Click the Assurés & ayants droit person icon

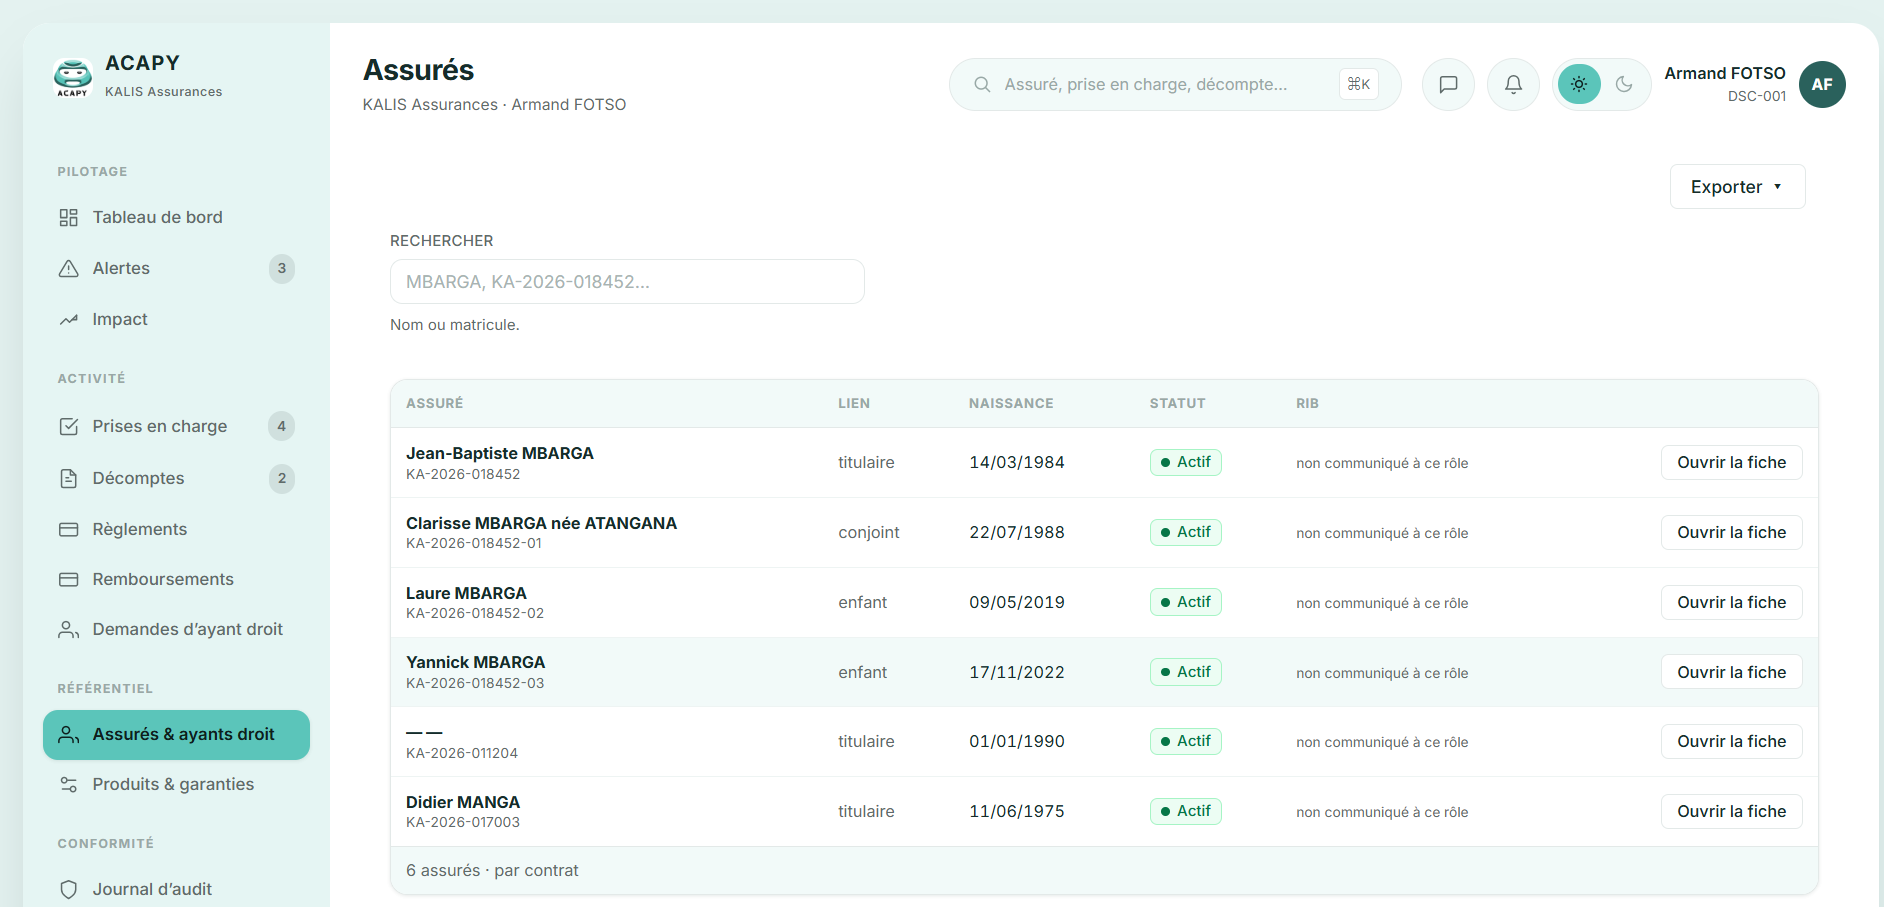click(x=68, y=735)
